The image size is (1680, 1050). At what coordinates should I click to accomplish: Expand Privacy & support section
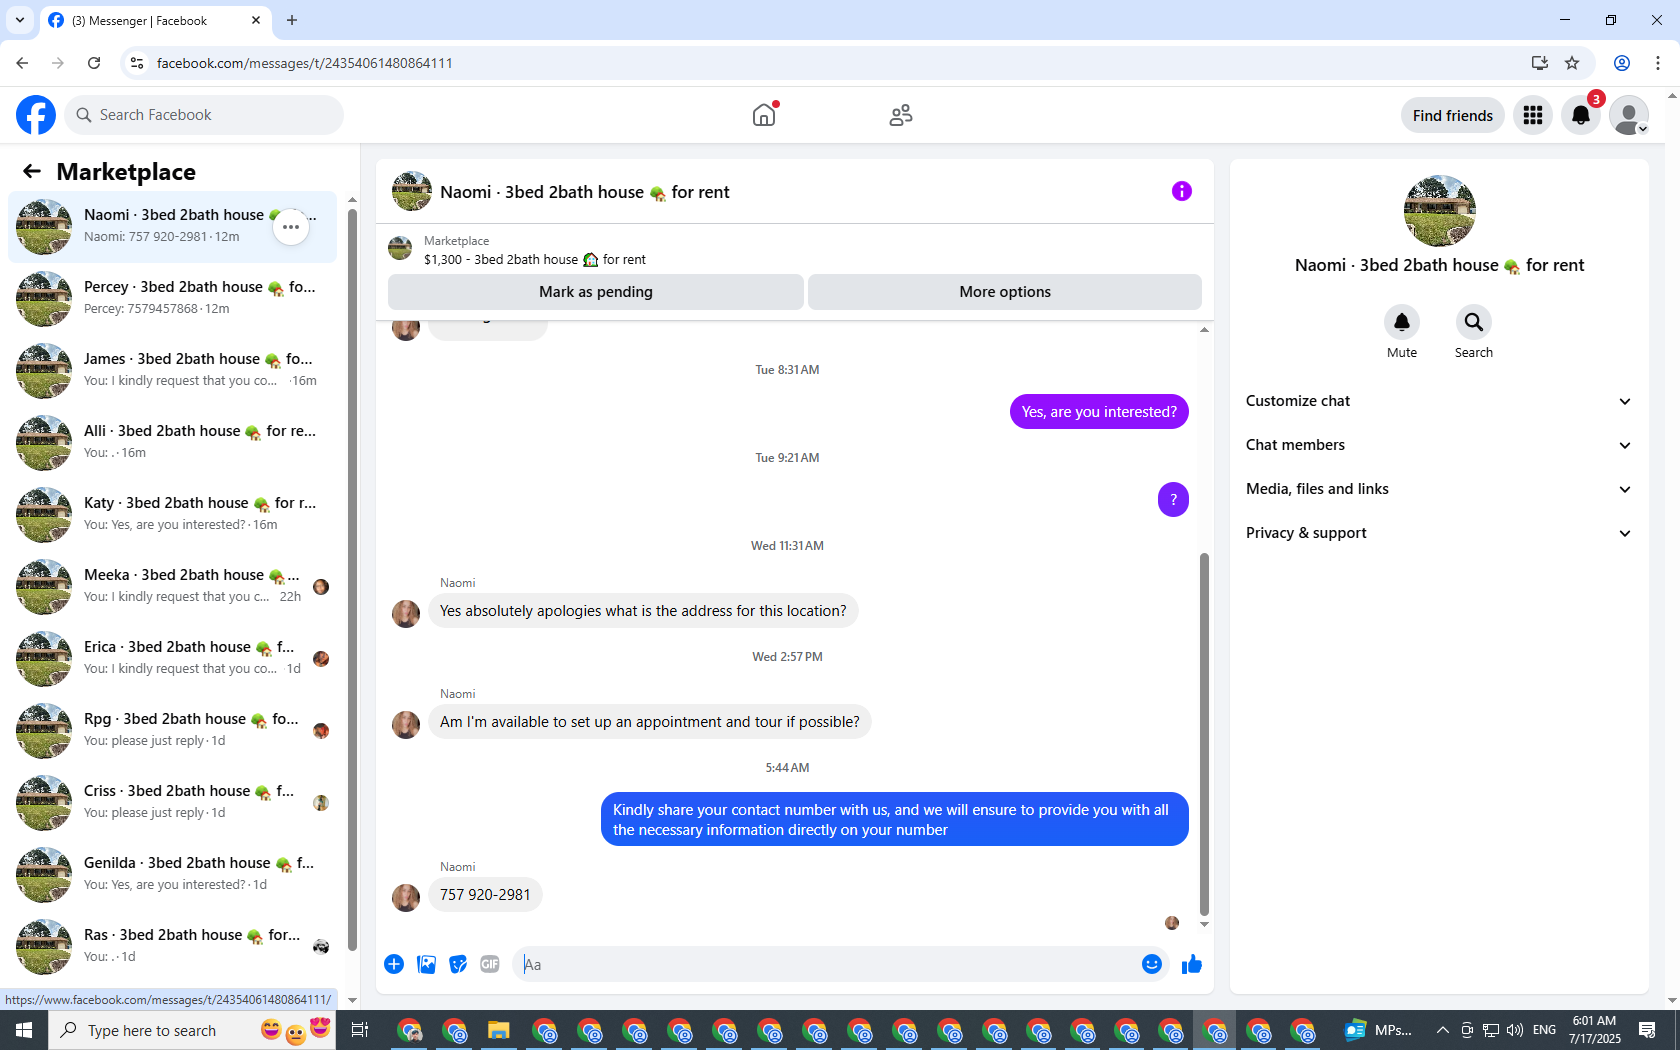coord(1439,533)
